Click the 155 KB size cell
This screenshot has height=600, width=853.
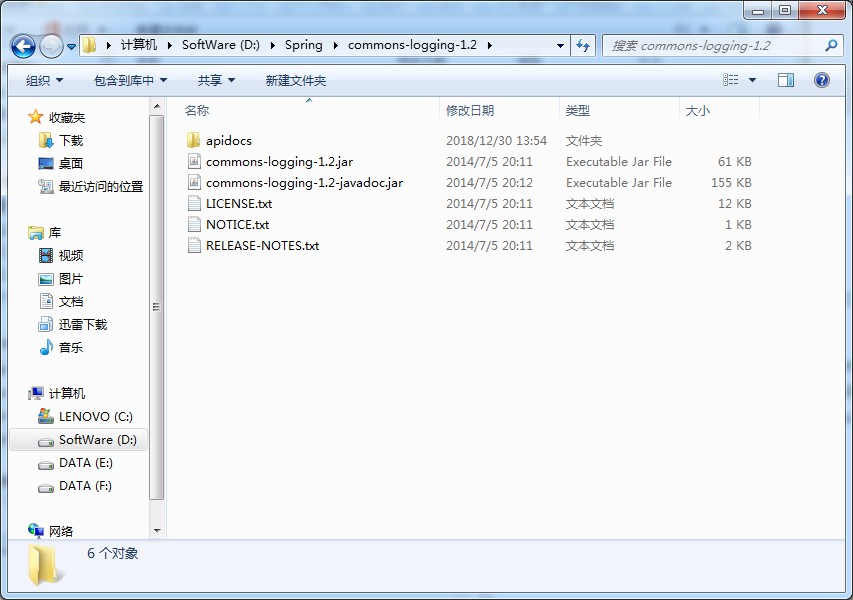point(731,182)
